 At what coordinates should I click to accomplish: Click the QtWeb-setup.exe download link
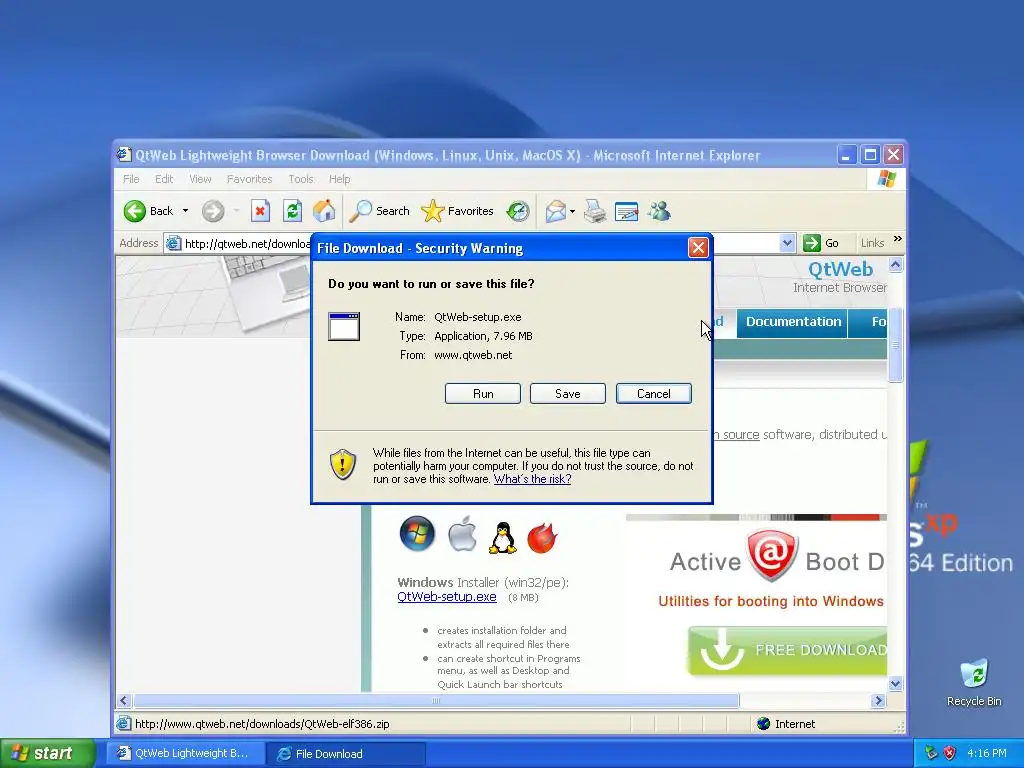[447, 597]
